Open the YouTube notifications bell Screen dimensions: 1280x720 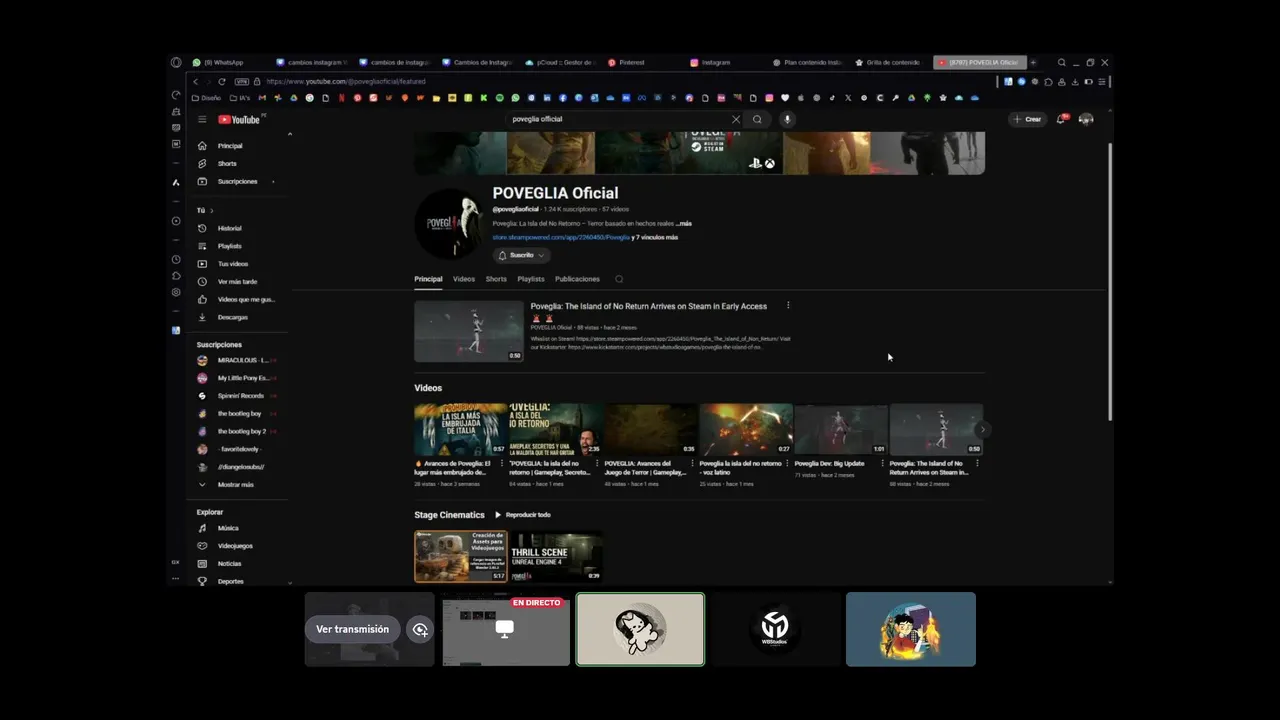(x=1061, y=119)
